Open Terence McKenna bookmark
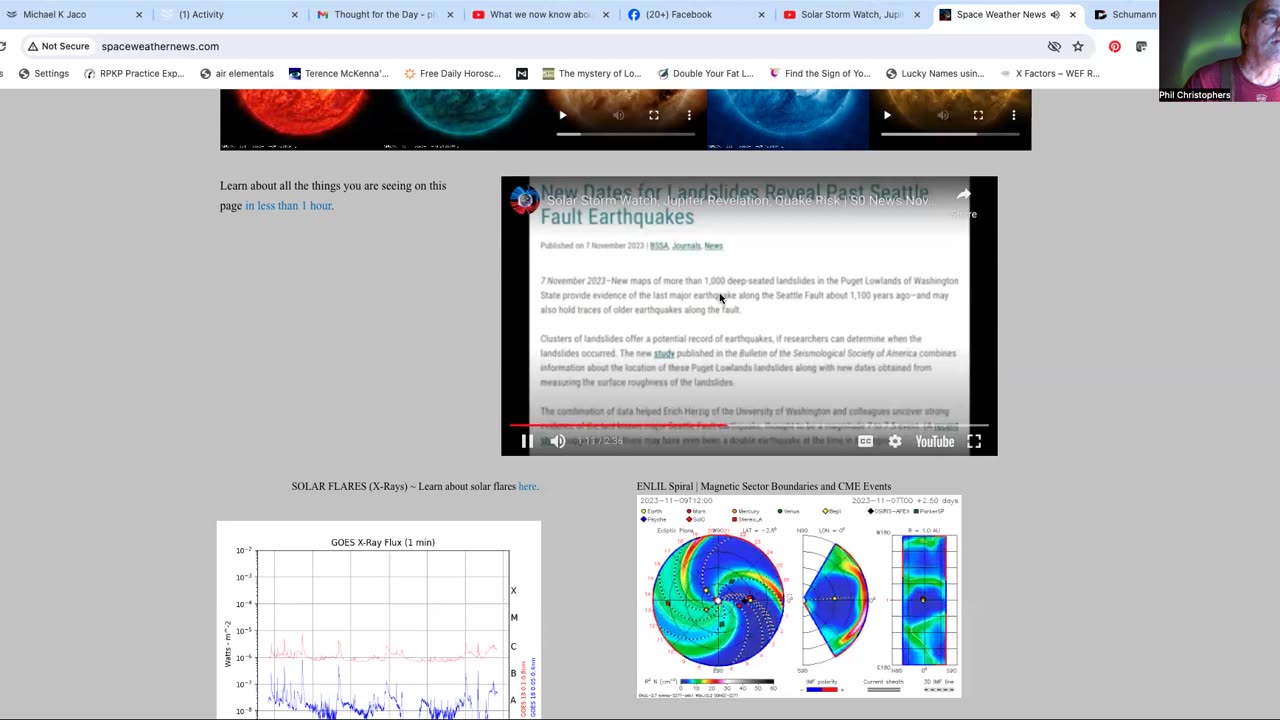The image size is (1280, 720). point(338,73)
